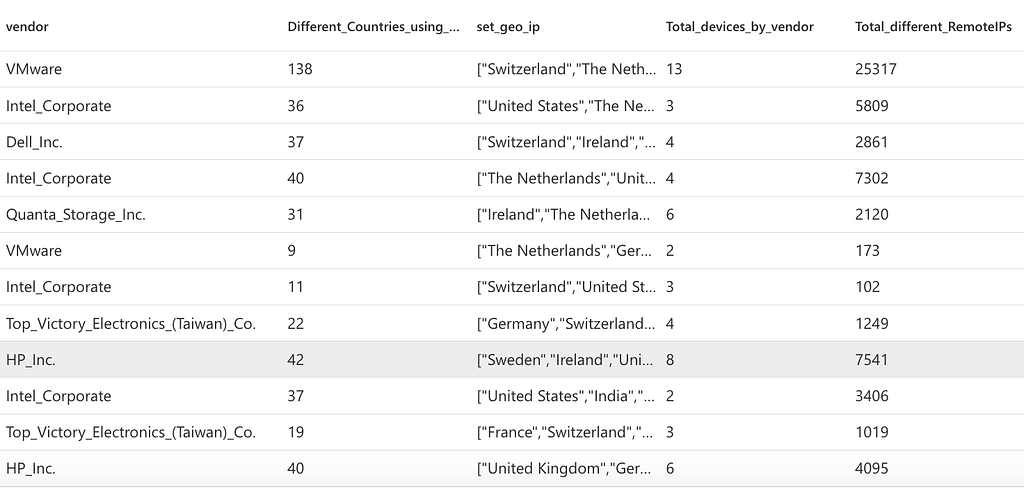Click the Quanta_Storage_Inc. vendor cell
The height and width of the screenshot is (488, 1024).
[x=75, y=214]
